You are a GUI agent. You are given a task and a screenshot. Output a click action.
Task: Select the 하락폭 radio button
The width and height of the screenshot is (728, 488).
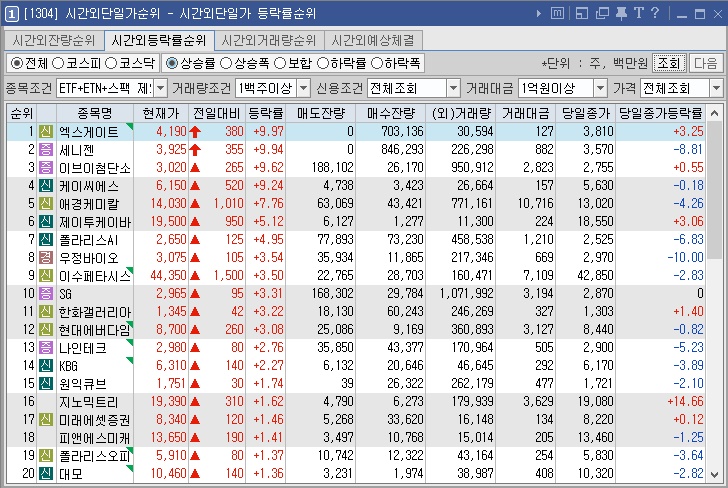(377, 63)
